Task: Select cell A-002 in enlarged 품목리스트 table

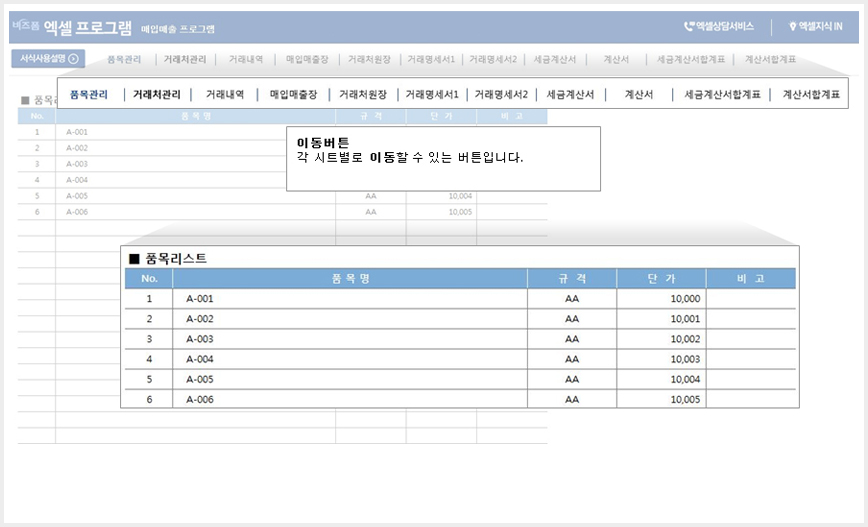Action: (x=350, y=319)
